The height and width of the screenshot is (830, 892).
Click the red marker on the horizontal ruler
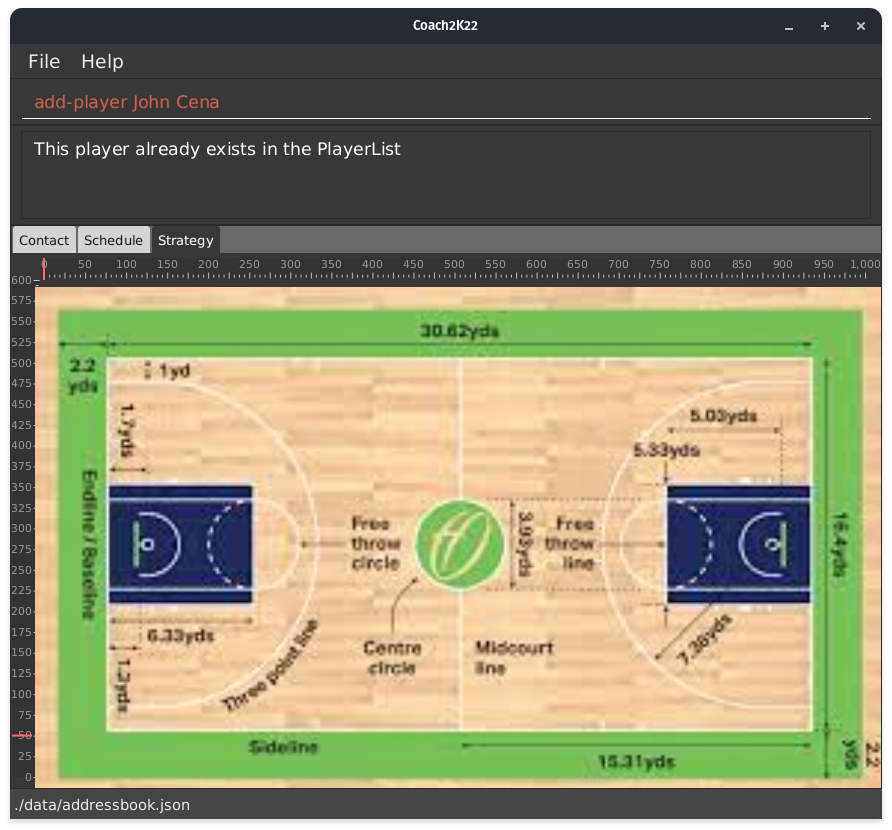pos(44,269)
